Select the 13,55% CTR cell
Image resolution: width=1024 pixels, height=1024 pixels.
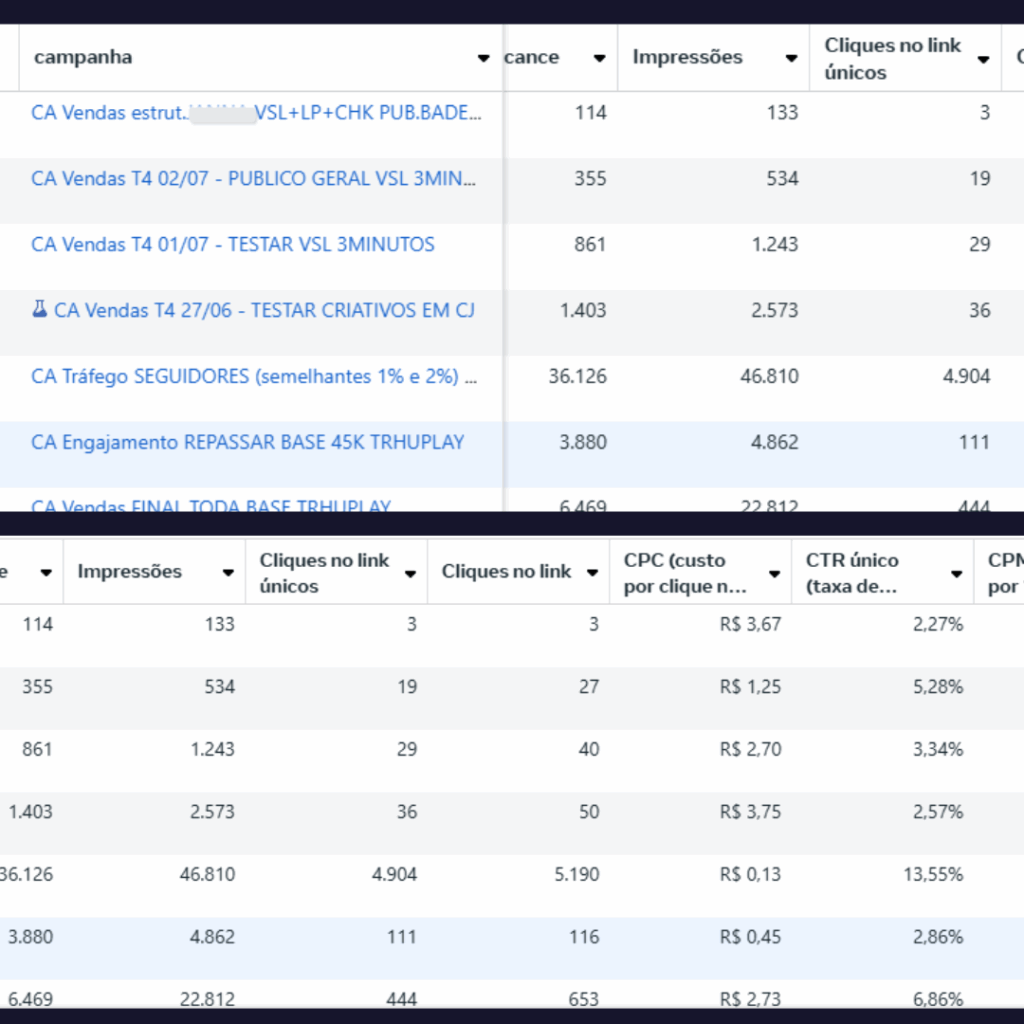(937, 875)
